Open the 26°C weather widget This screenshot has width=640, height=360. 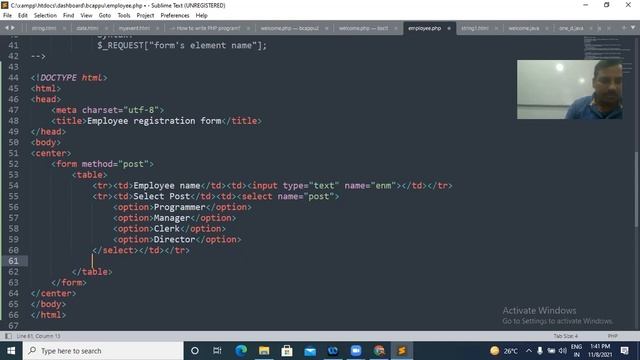pos(504,351)
